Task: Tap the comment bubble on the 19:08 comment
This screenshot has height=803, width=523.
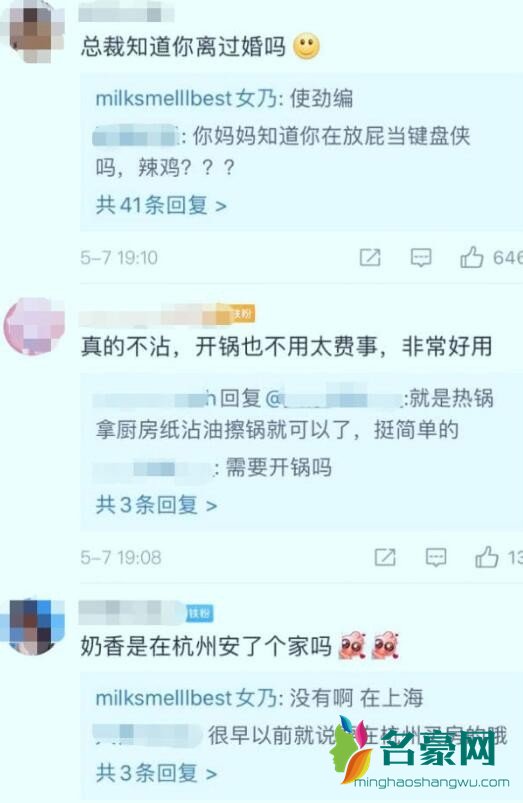Action: (435, 557)
